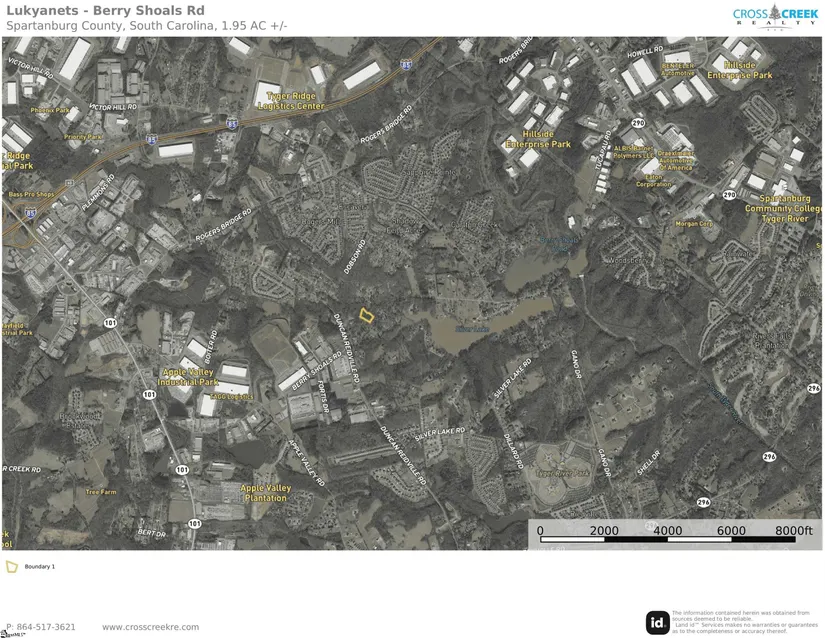Click the Lukyanets - Berry Shoals Rd title
Viewport: 825px width, 638px height.
pos(104,10)
